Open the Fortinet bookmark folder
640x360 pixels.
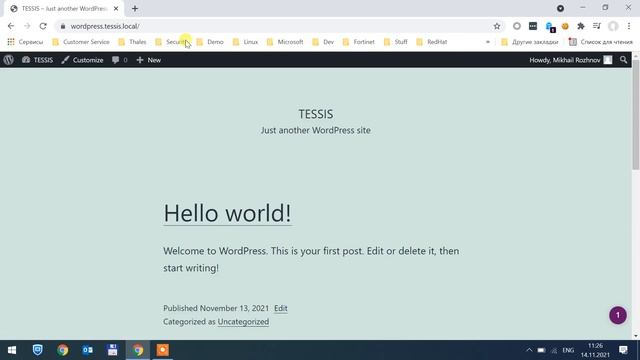click(358, 42)
